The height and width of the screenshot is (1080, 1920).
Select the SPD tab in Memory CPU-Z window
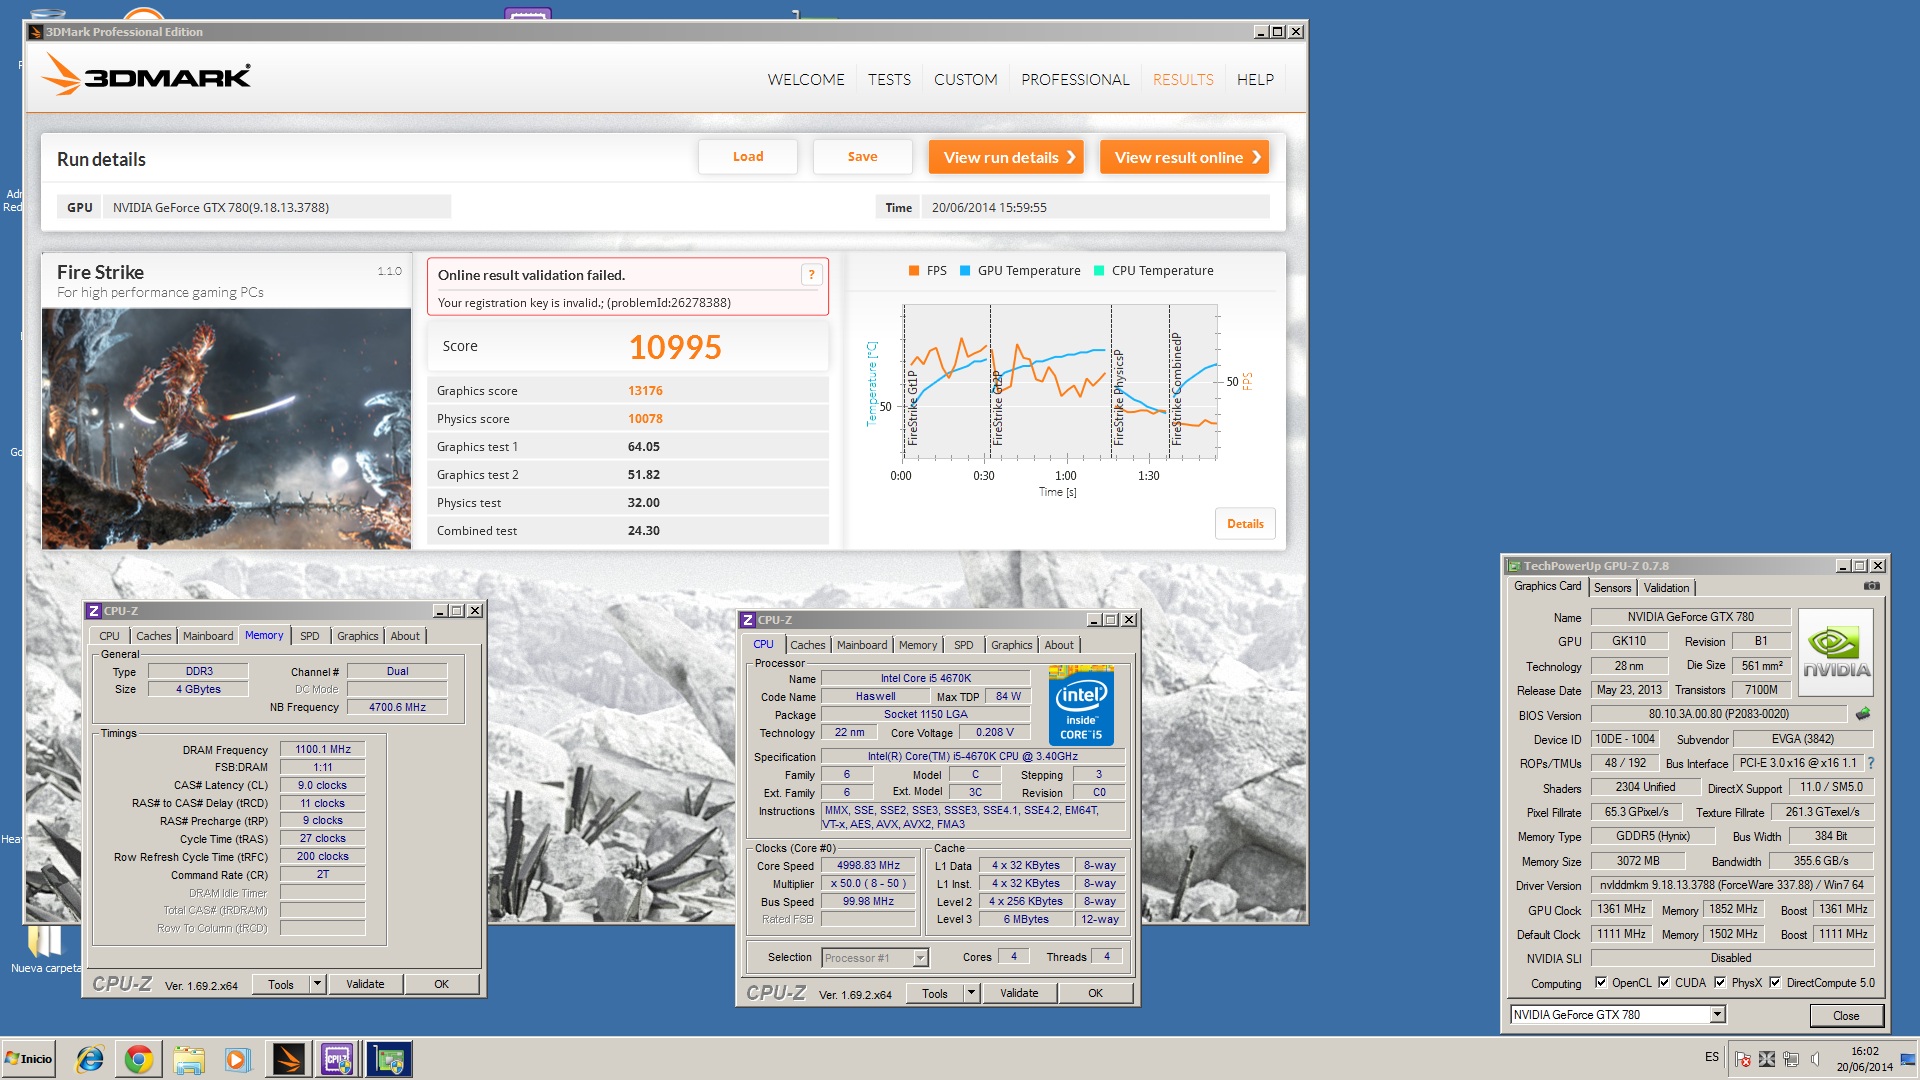point(310,636)
